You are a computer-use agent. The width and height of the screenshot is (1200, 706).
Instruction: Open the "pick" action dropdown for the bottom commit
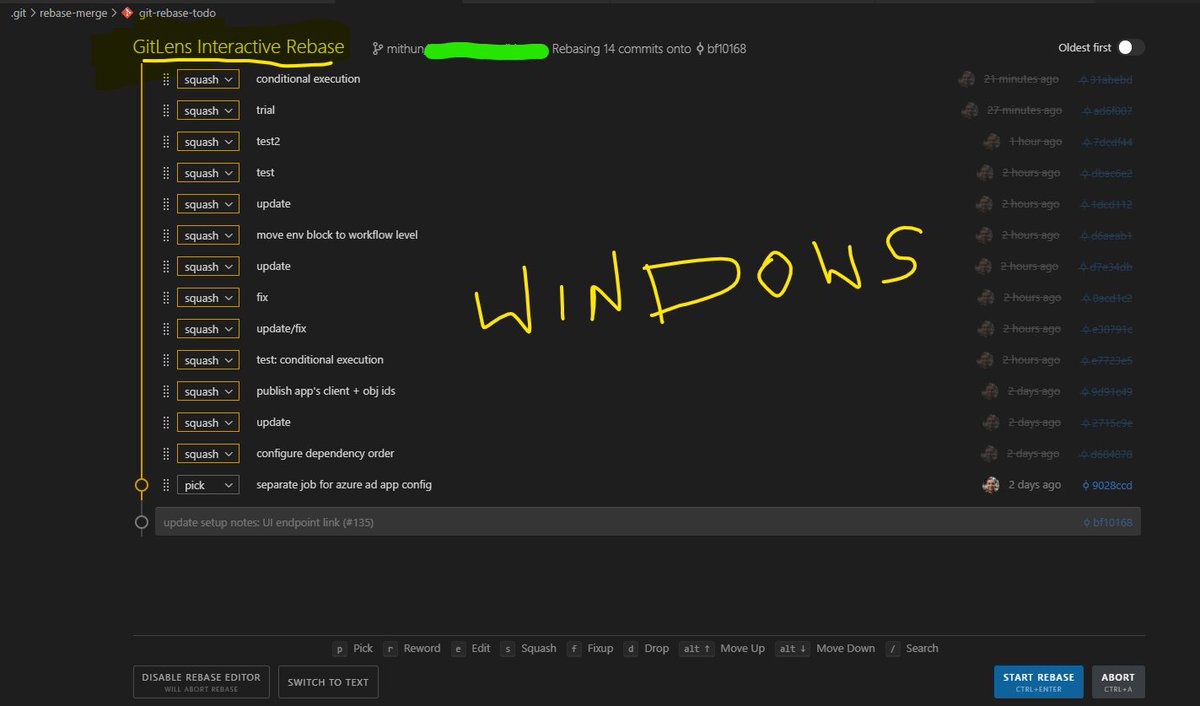point(208,484)
